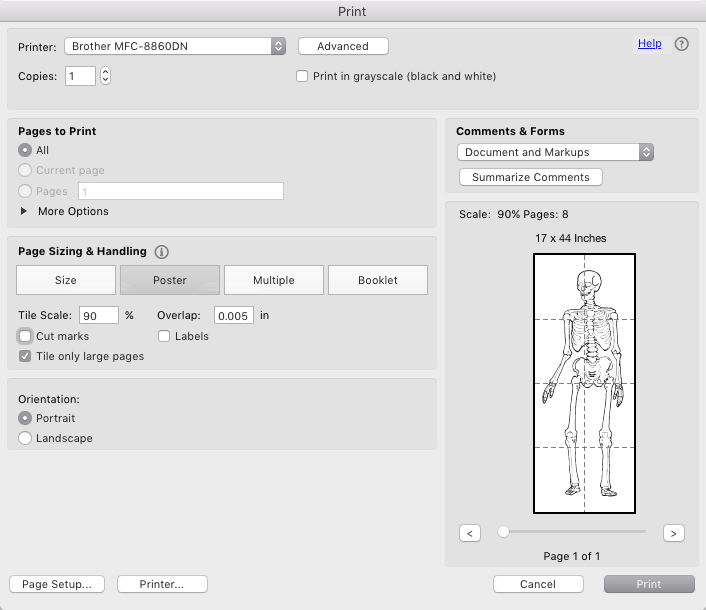
Task: Open the Help link
Action: [x=649, y=44]
